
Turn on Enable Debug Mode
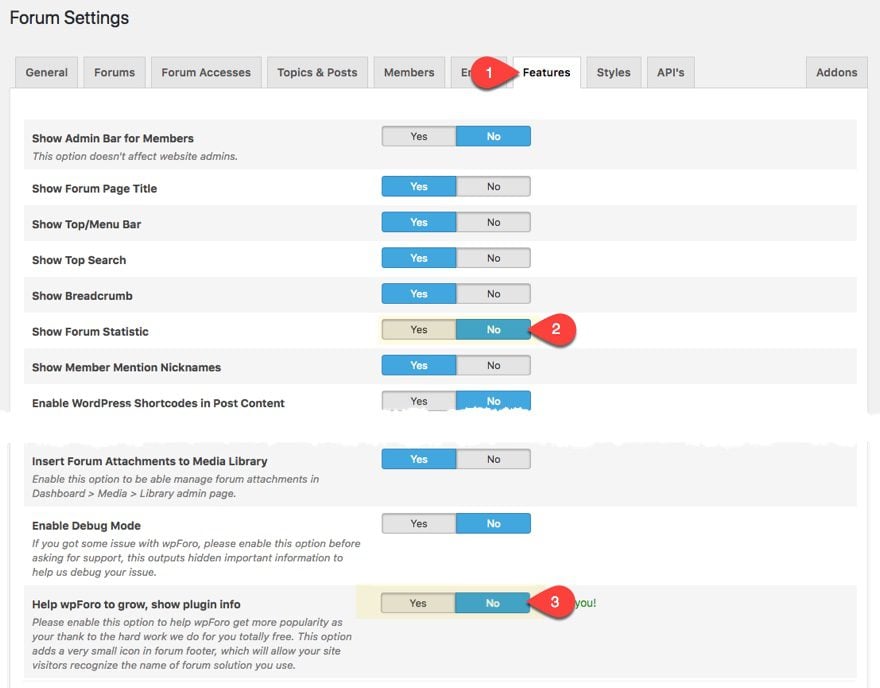(x=419, y=524)
